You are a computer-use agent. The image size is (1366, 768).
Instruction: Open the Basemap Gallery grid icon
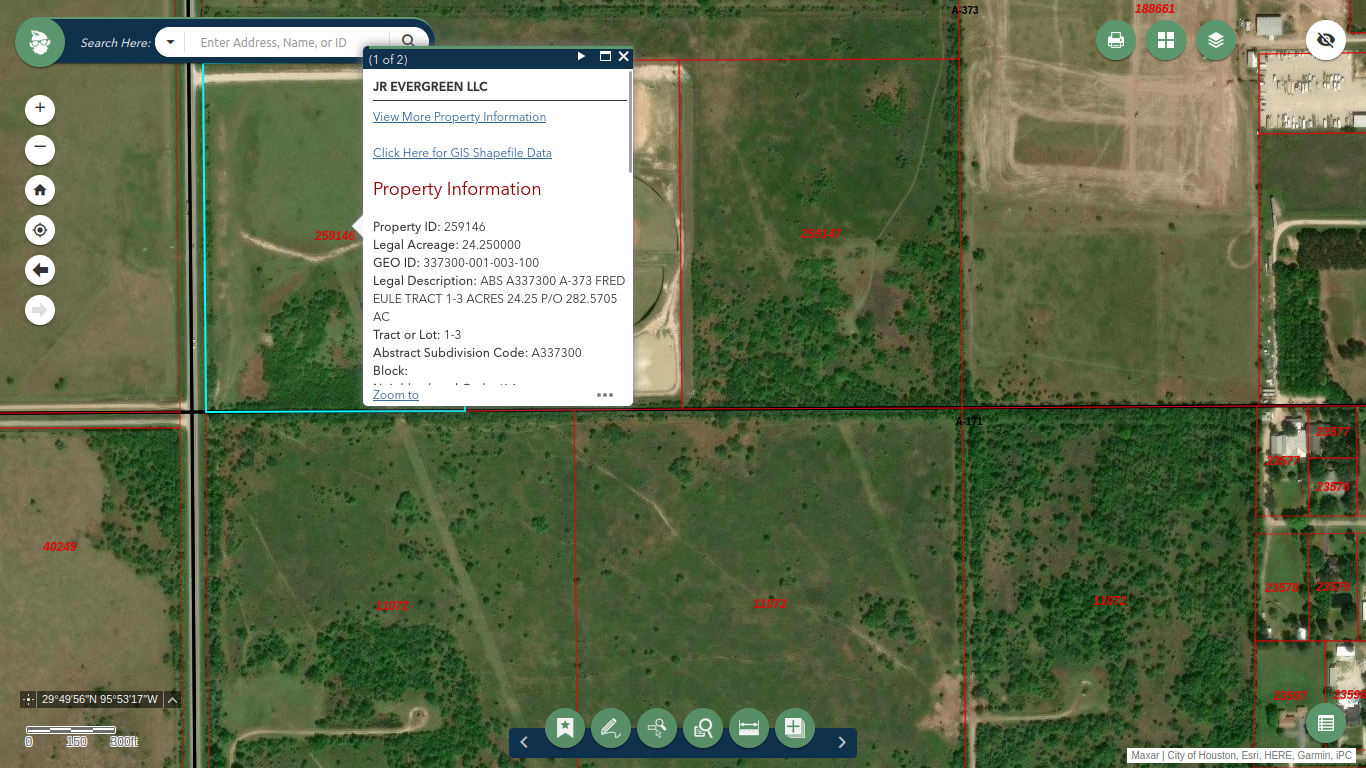[1166, 40]
